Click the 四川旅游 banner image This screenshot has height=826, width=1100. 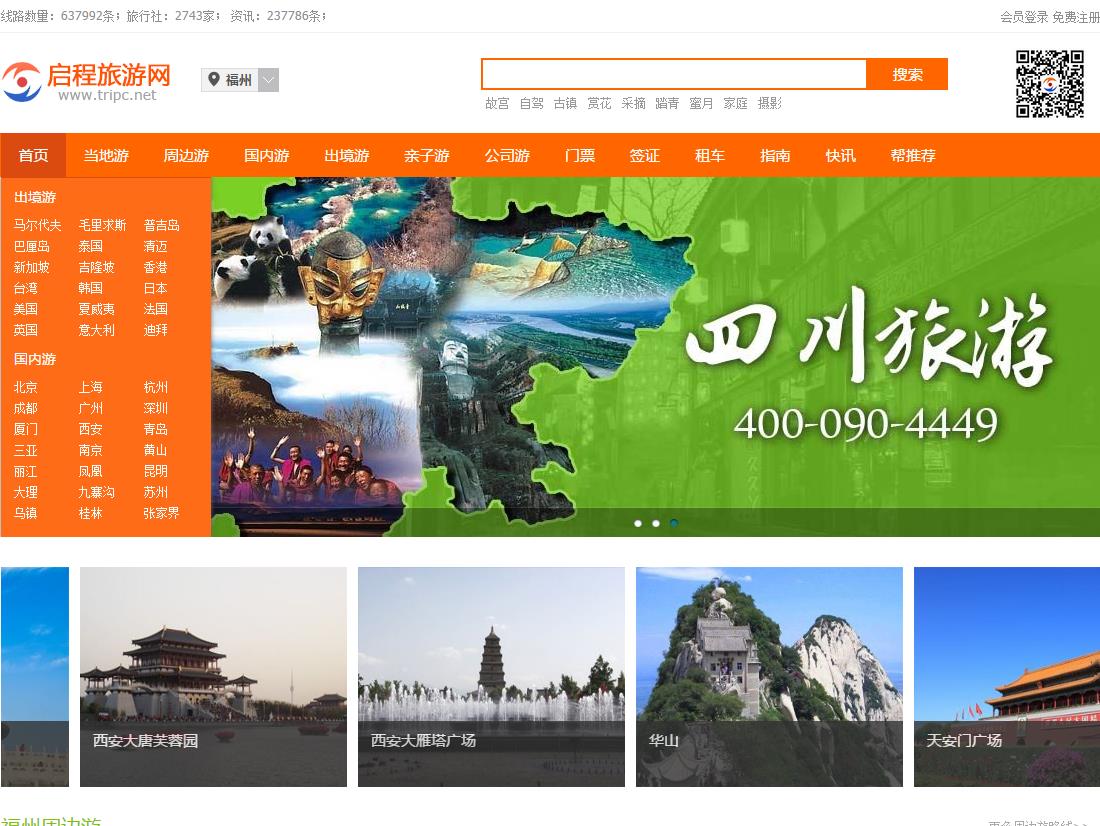click(655, 357)
